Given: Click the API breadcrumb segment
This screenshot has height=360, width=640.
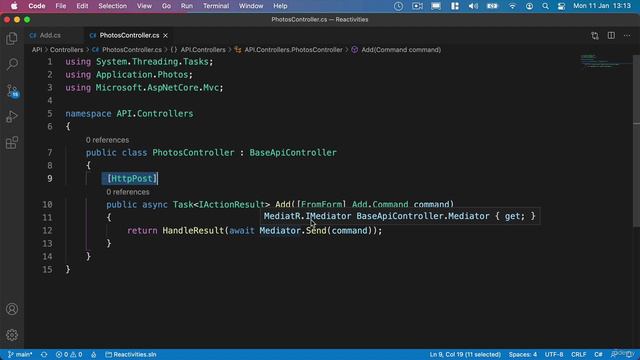Looking at the screenshot, I should click(x=37, y=50).
